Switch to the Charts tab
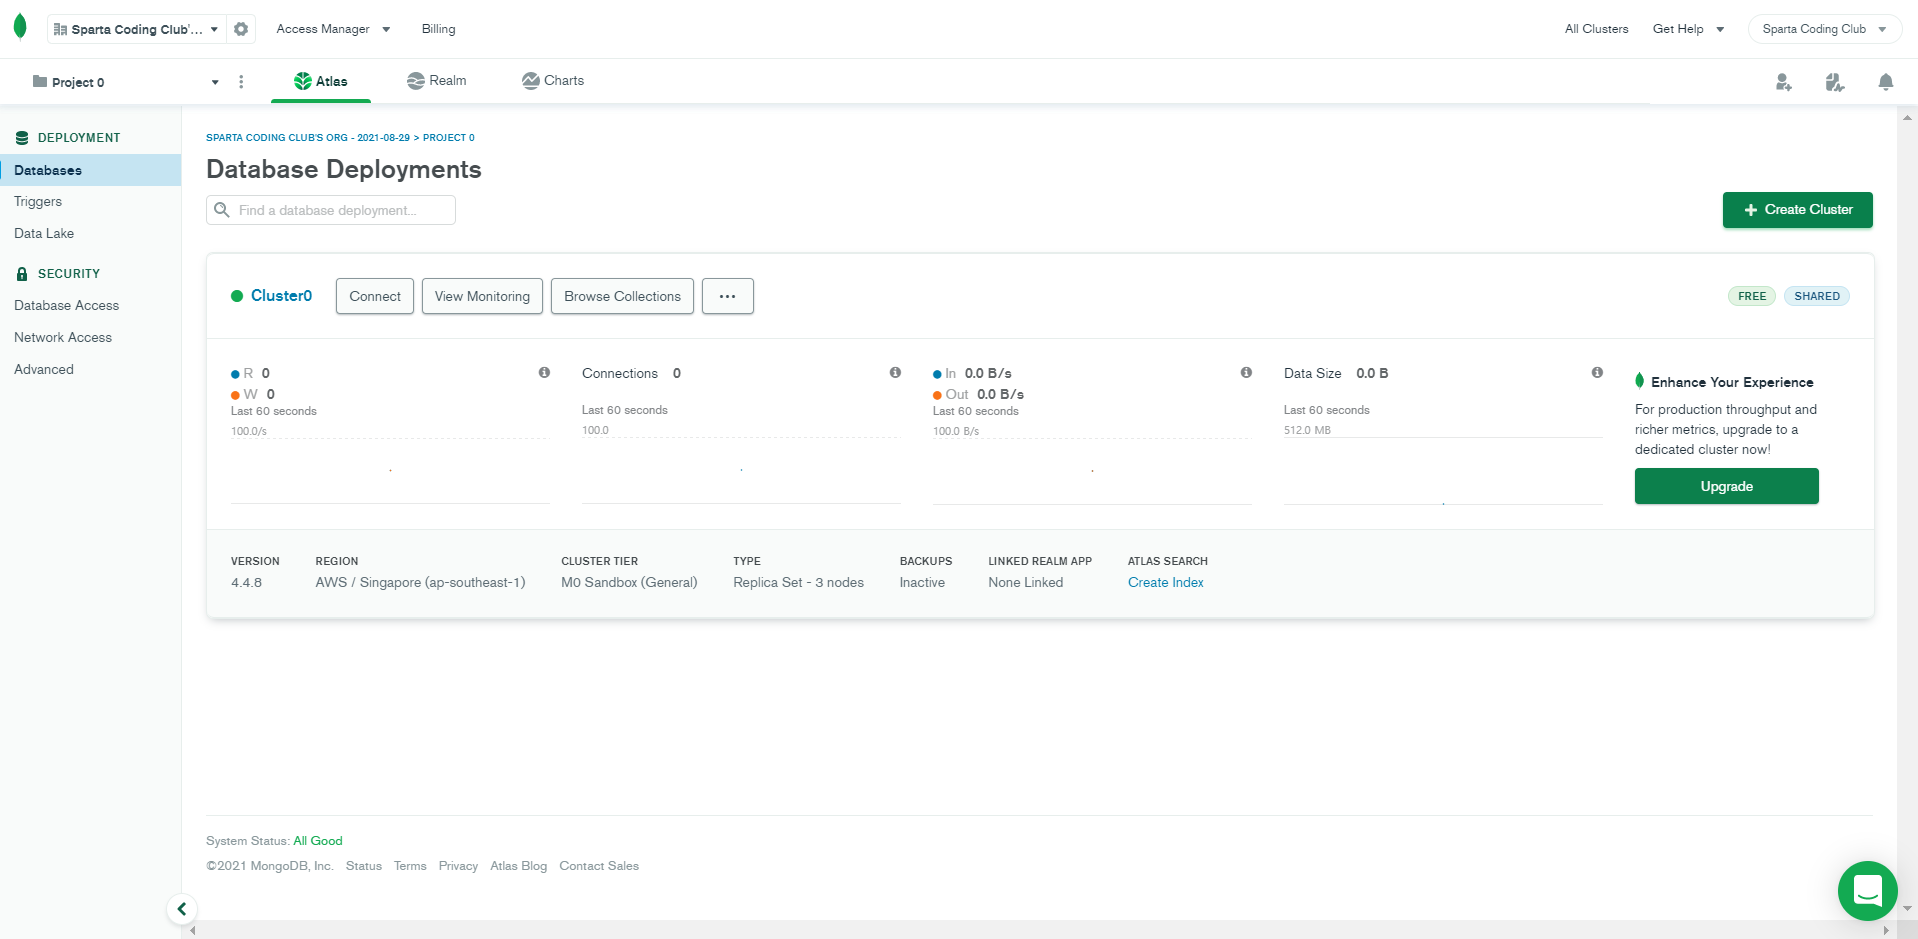The image size is (1918, 939). pos(552,81)
